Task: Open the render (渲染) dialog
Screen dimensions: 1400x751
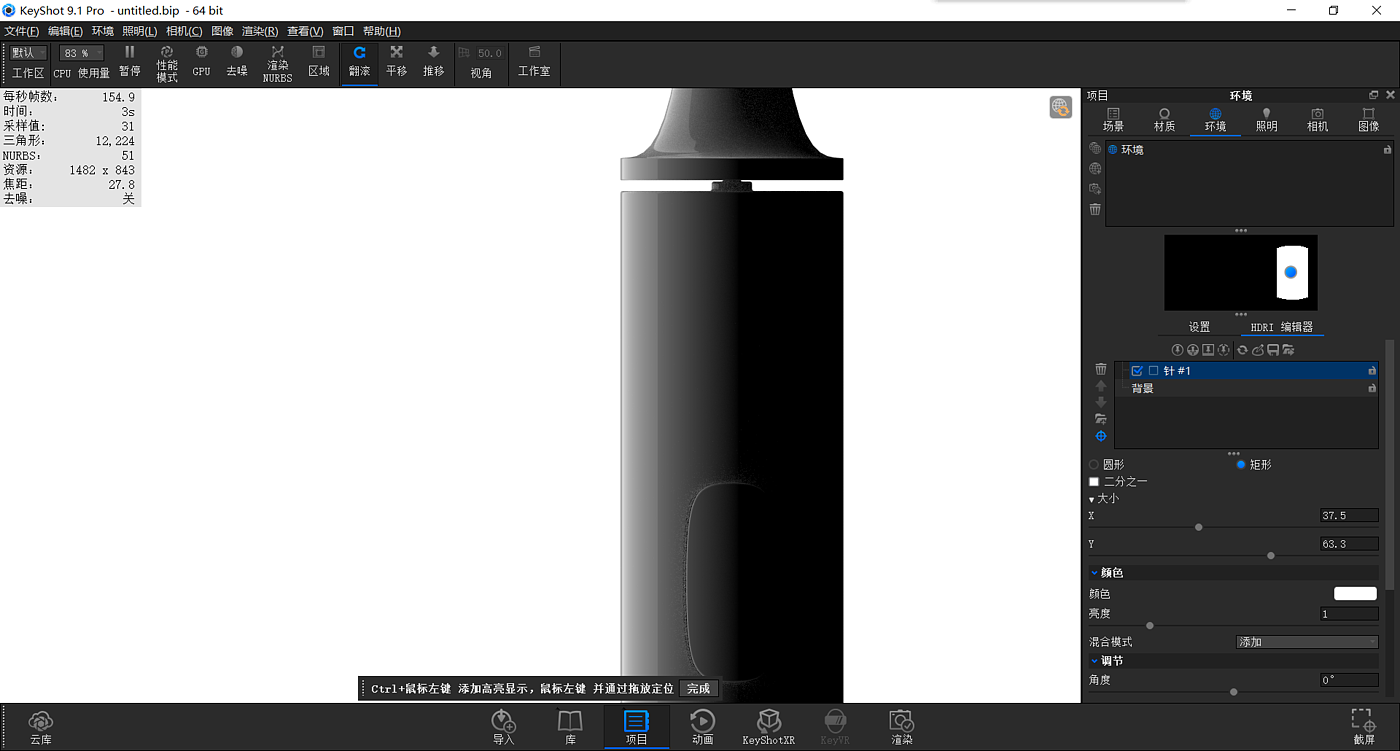Action: [x=902, y=727]
